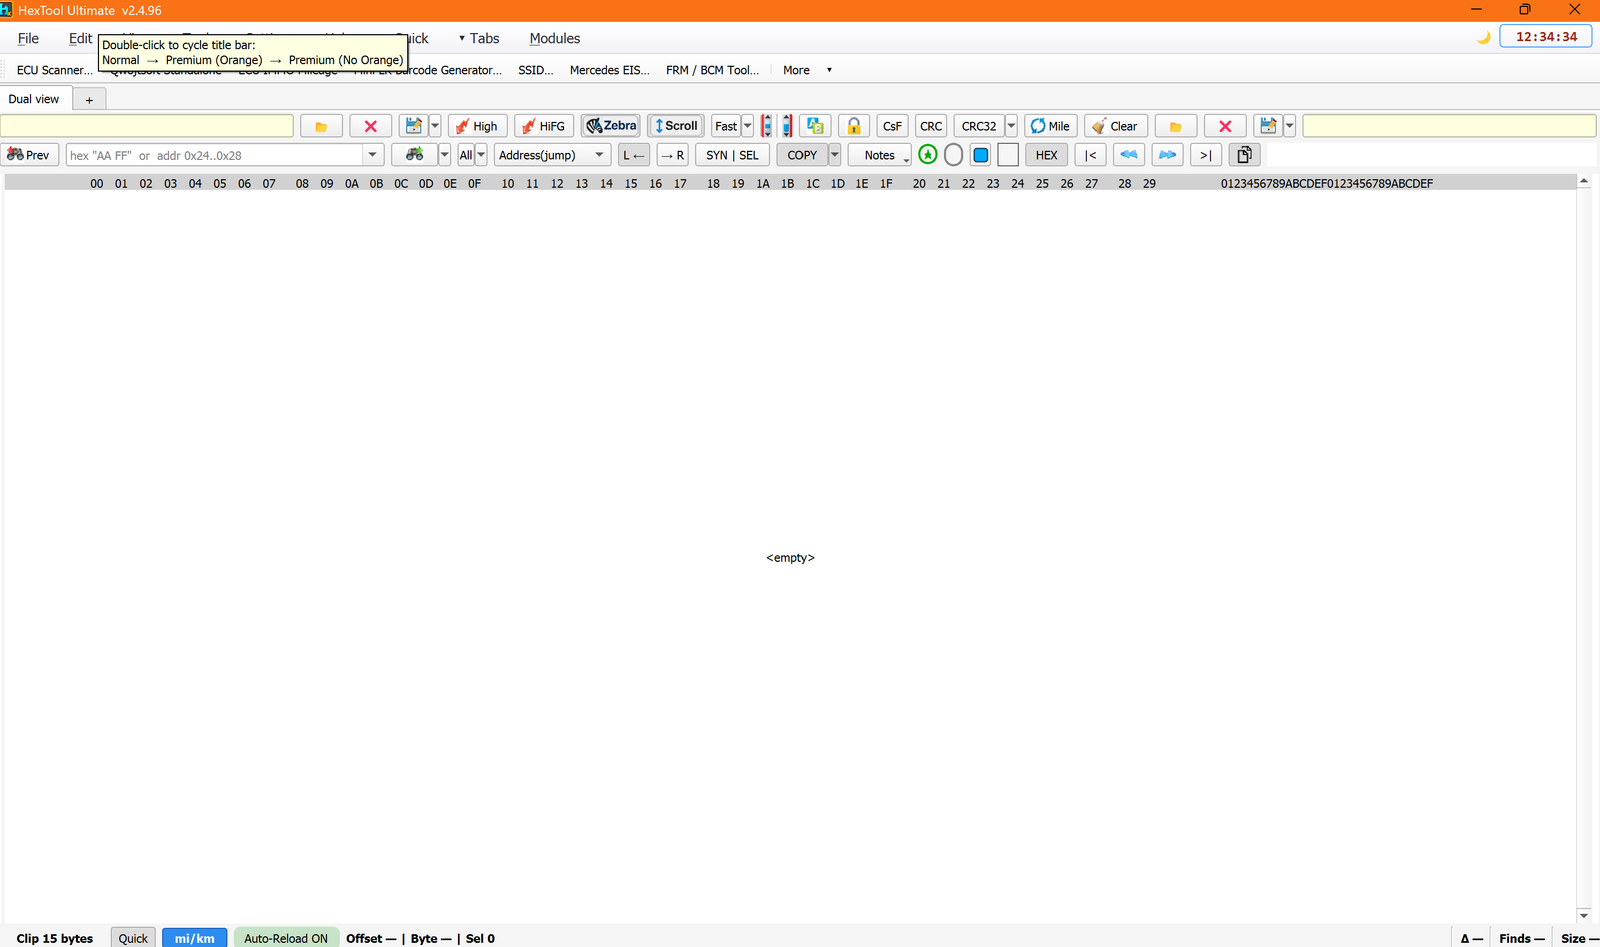1600x947 pixels.
Task: Click the COPY button
Action: point(802,155)
